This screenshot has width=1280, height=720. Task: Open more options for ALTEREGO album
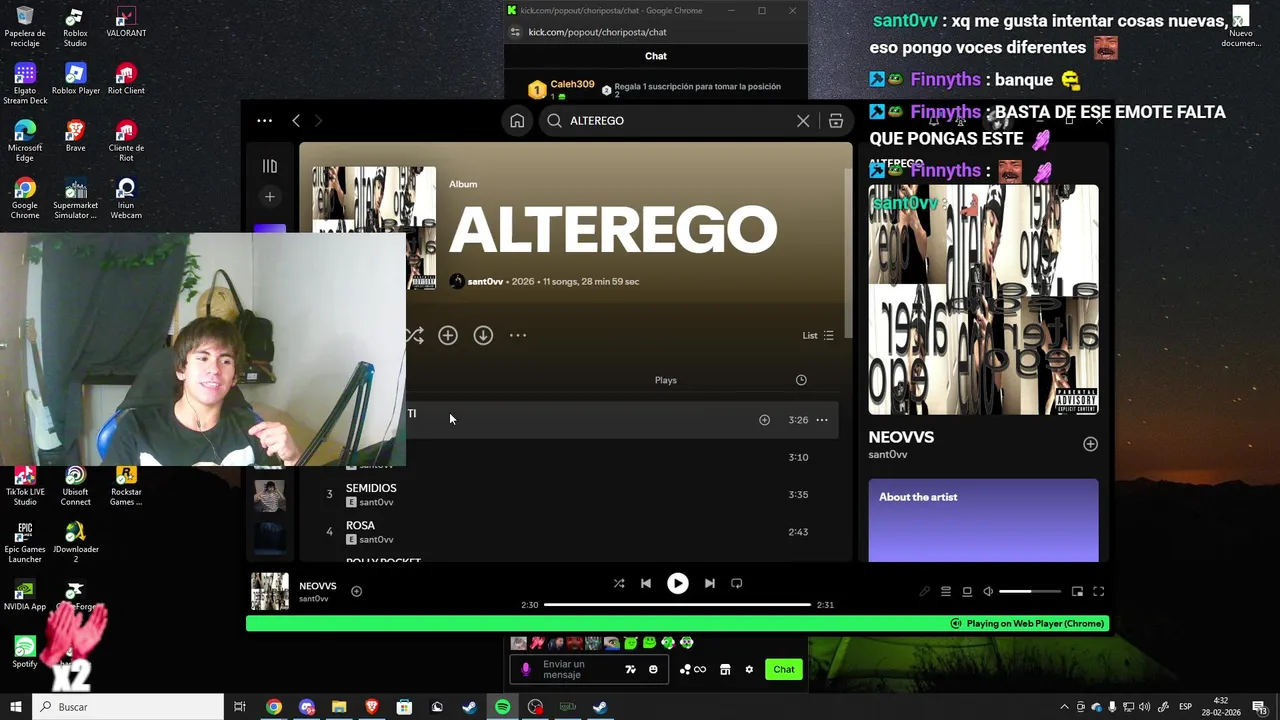tap(518, 336)
